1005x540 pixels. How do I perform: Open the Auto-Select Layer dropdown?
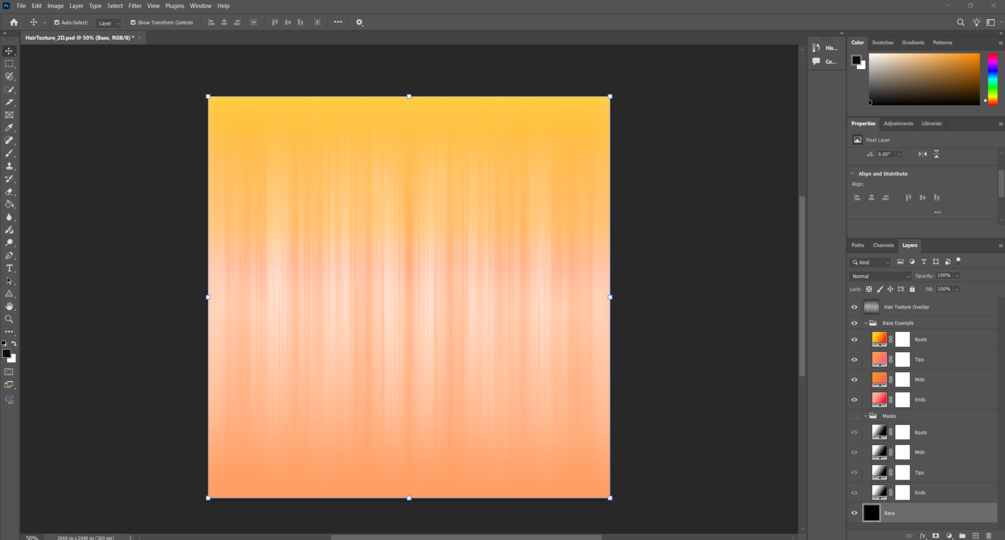point(108,23)
